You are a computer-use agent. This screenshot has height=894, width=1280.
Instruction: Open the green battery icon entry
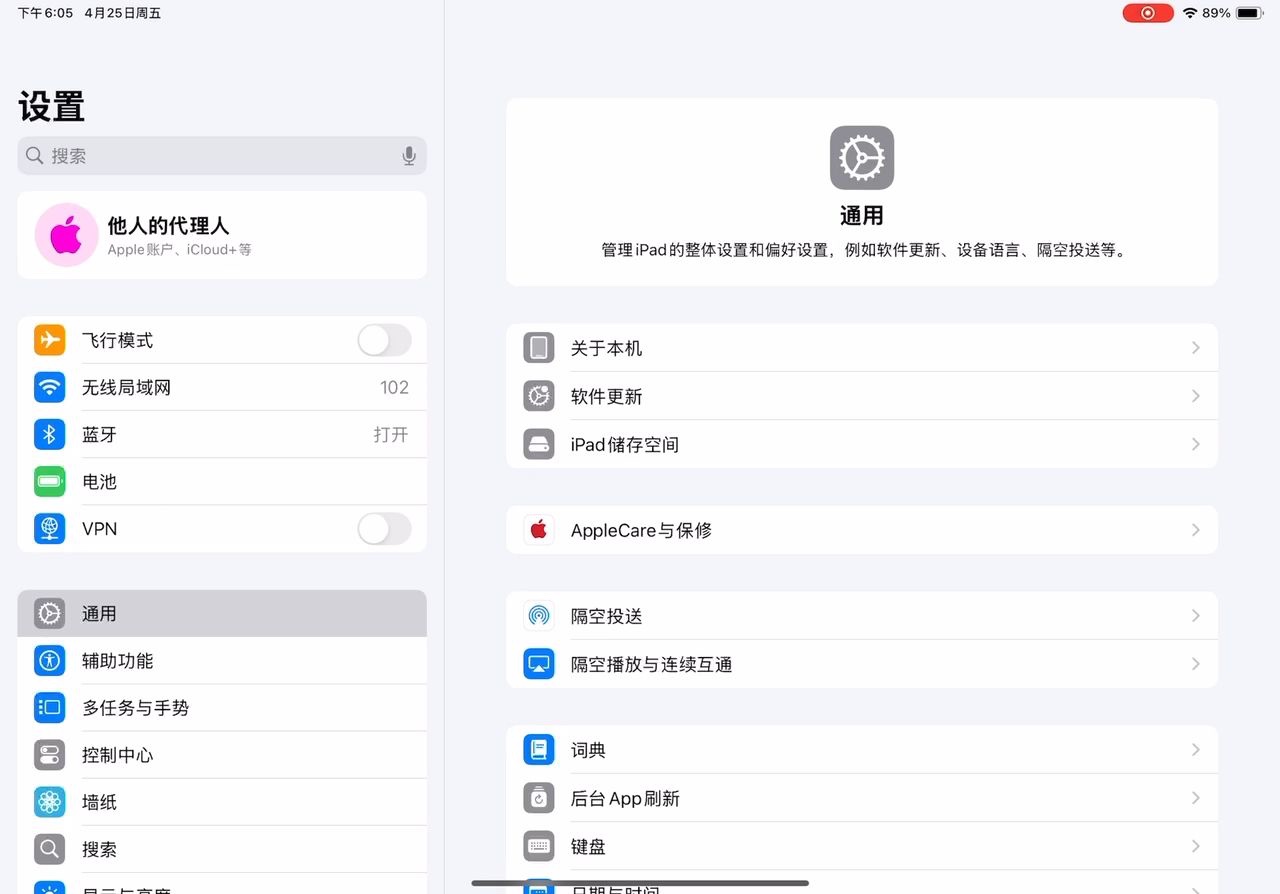(x=50, y=481)
